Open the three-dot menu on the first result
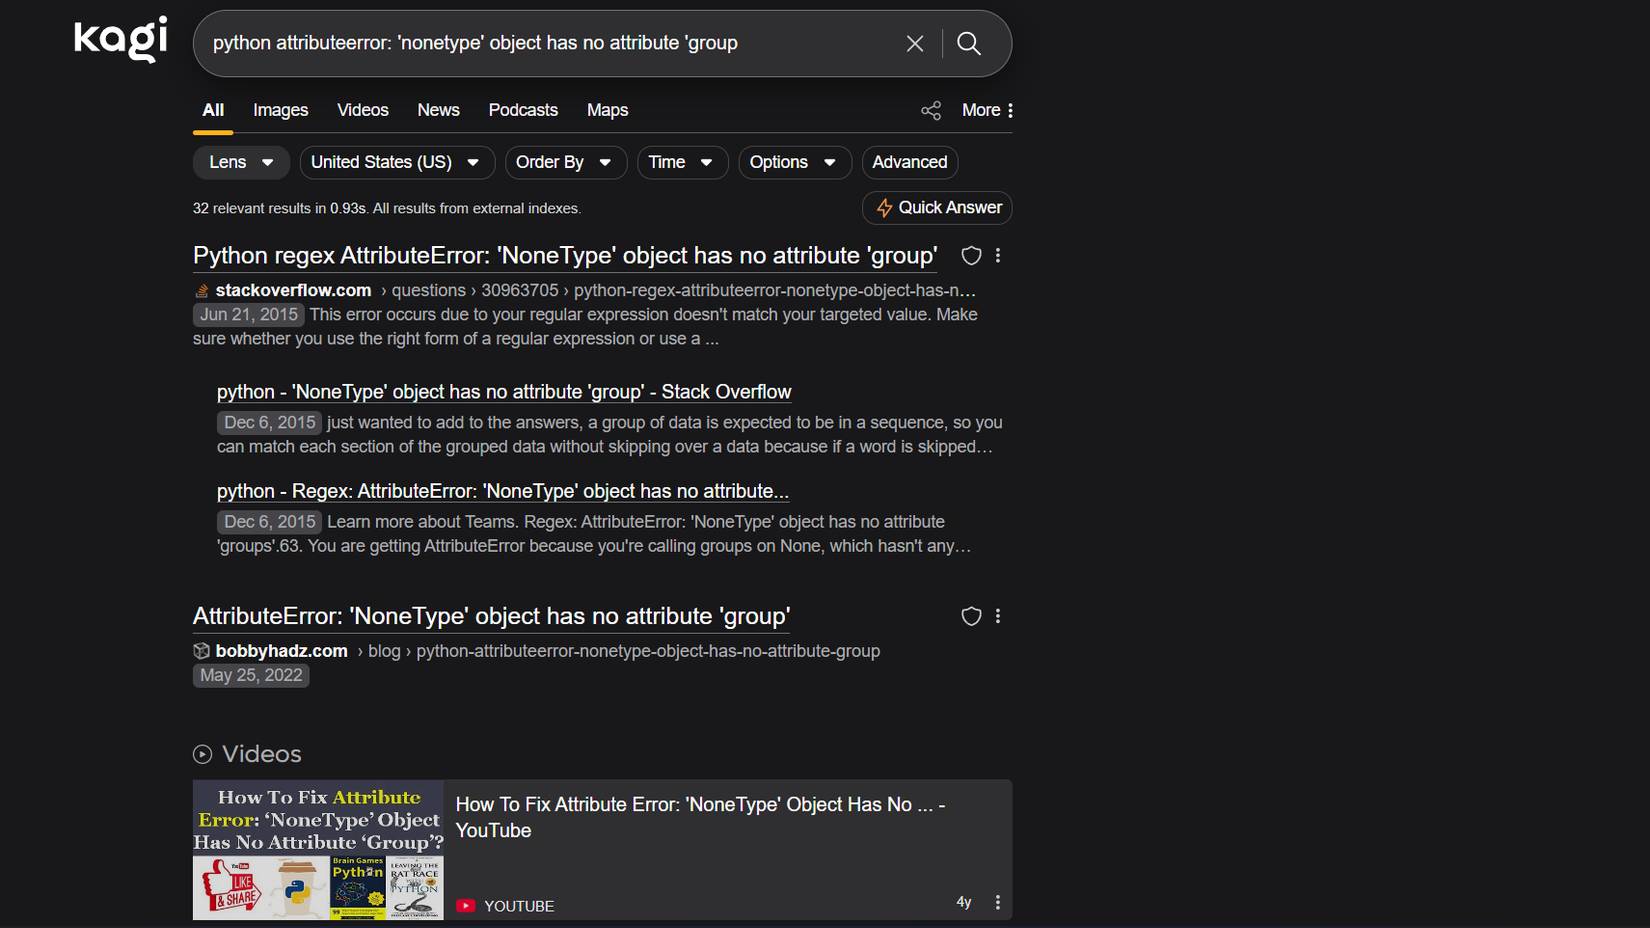Screen dimensions: 1650x928 click(x=997, y=256)
